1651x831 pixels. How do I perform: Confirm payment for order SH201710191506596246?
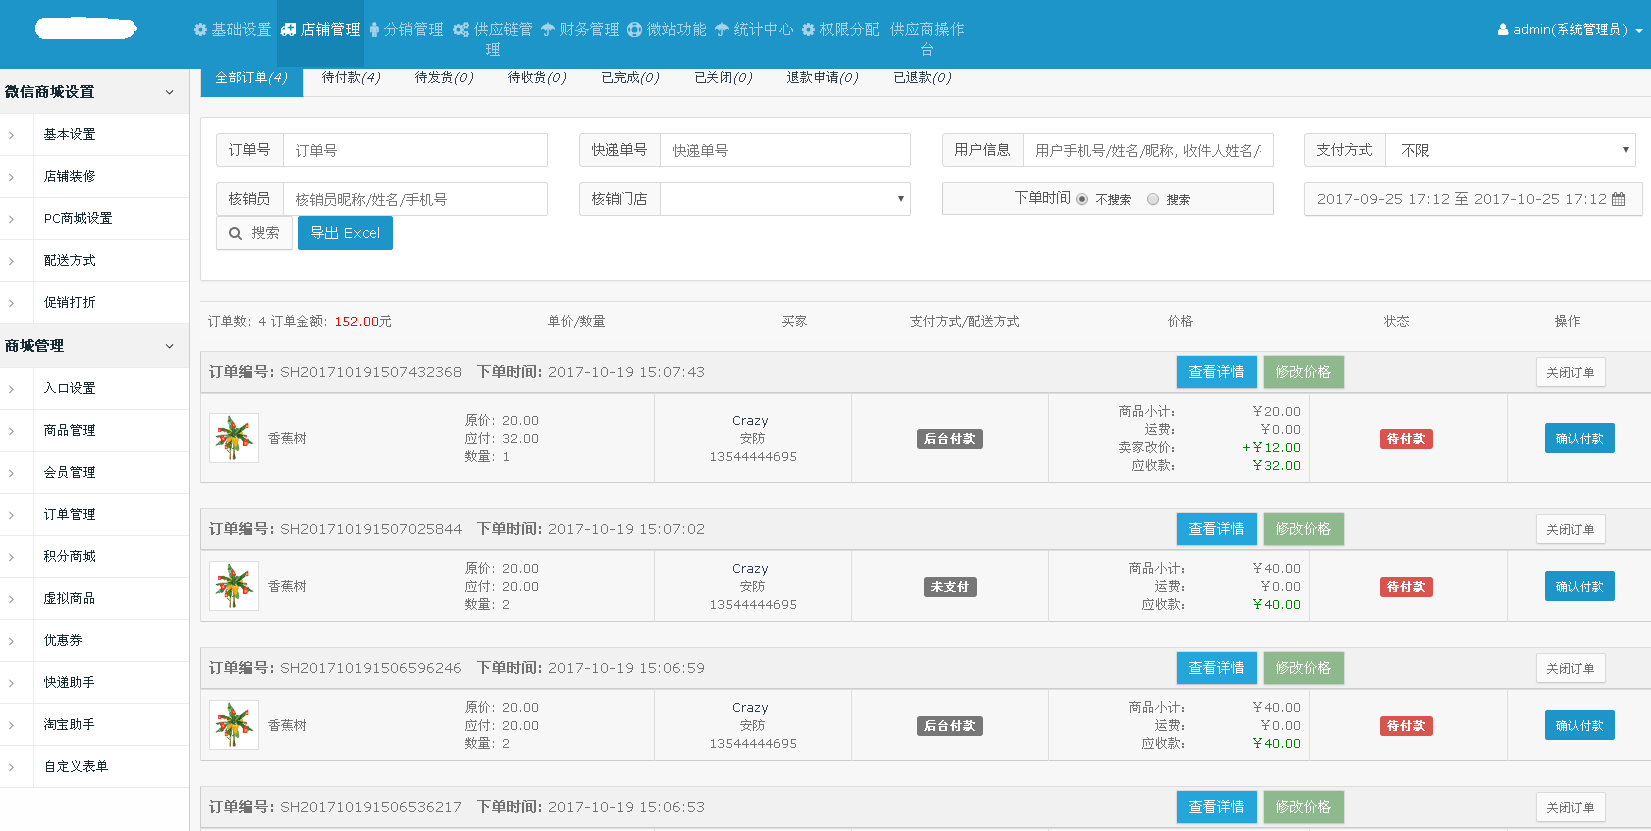(x=1579, y=725)
